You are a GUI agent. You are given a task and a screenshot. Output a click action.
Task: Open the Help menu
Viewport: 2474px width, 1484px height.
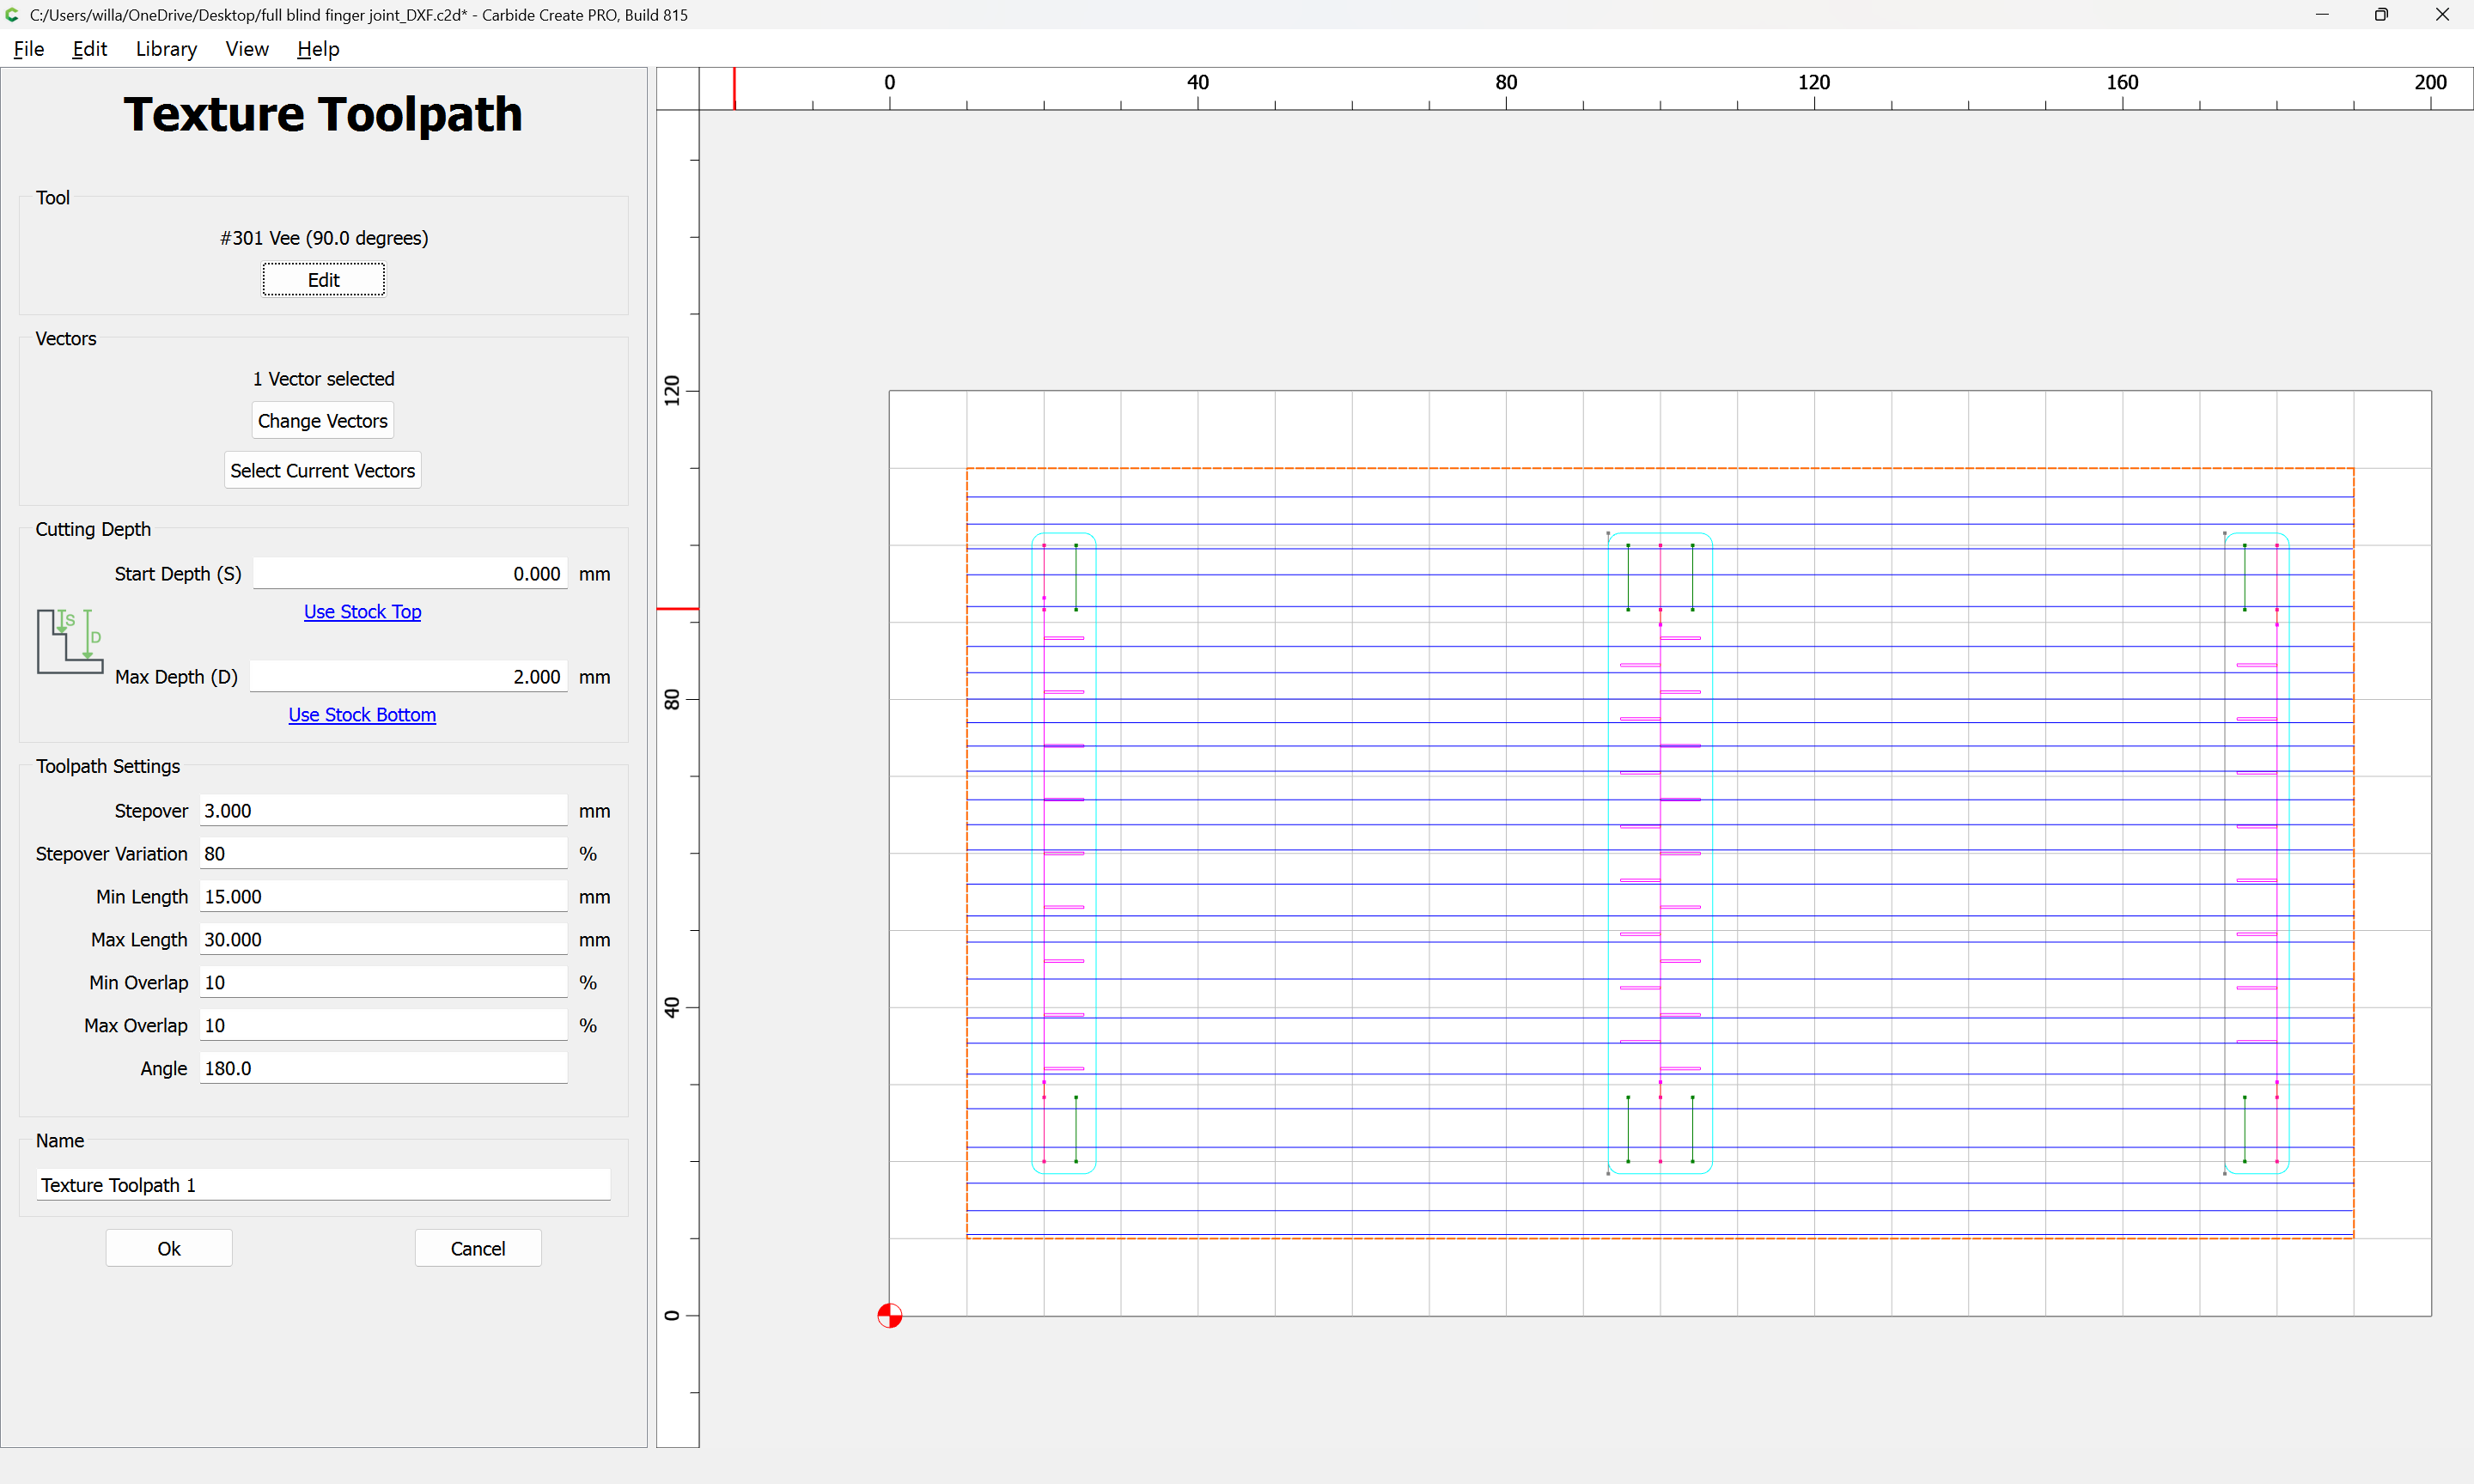pos(318,49)
